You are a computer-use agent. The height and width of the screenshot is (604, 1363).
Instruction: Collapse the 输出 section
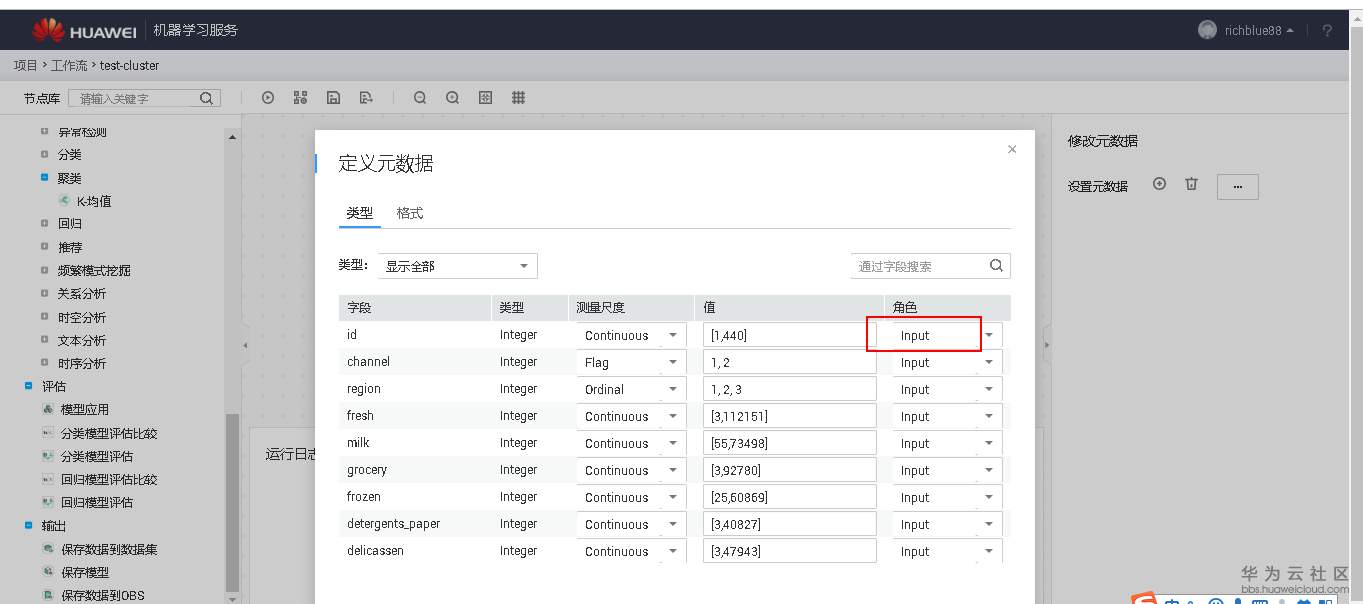click(x=29, y=525)
